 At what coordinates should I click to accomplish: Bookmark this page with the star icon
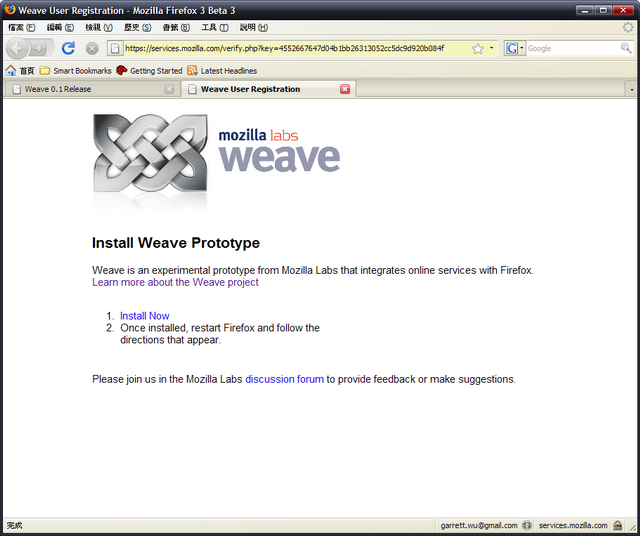478,49
